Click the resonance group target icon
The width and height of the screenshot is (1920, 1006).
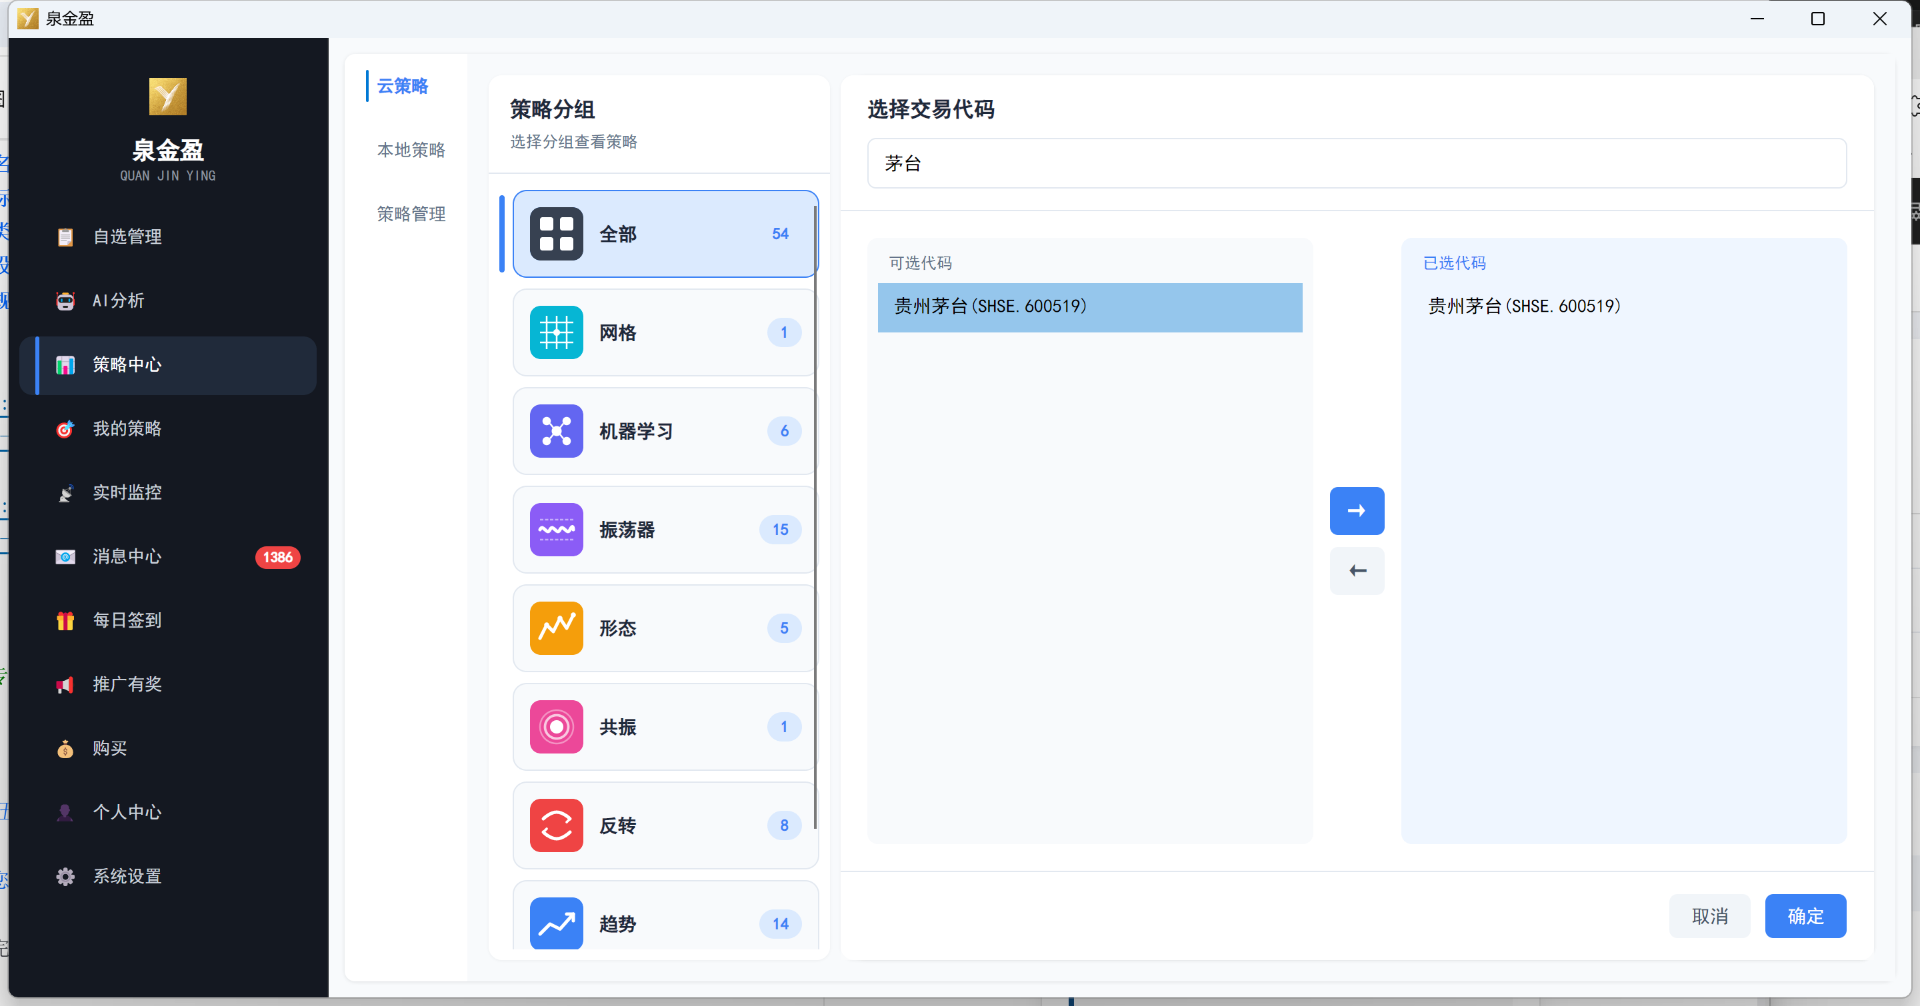point(556,727)
